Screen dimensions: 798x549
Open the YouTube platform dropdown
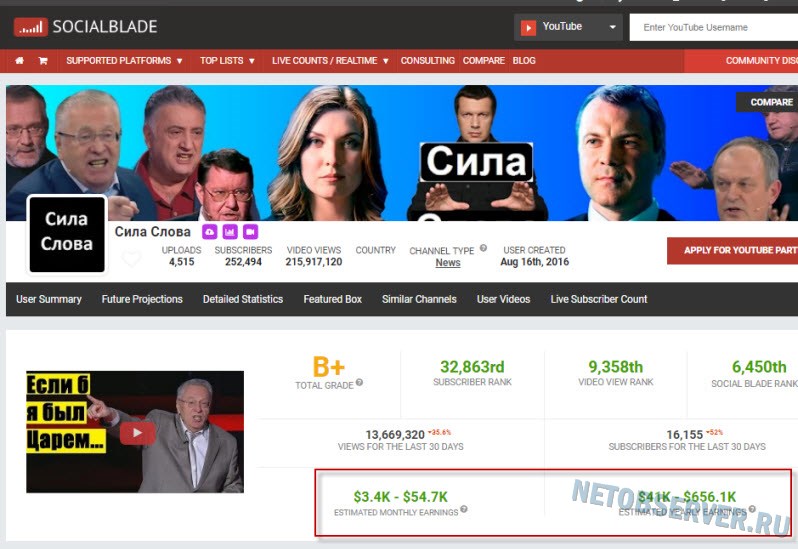click(x=568, y=27)
